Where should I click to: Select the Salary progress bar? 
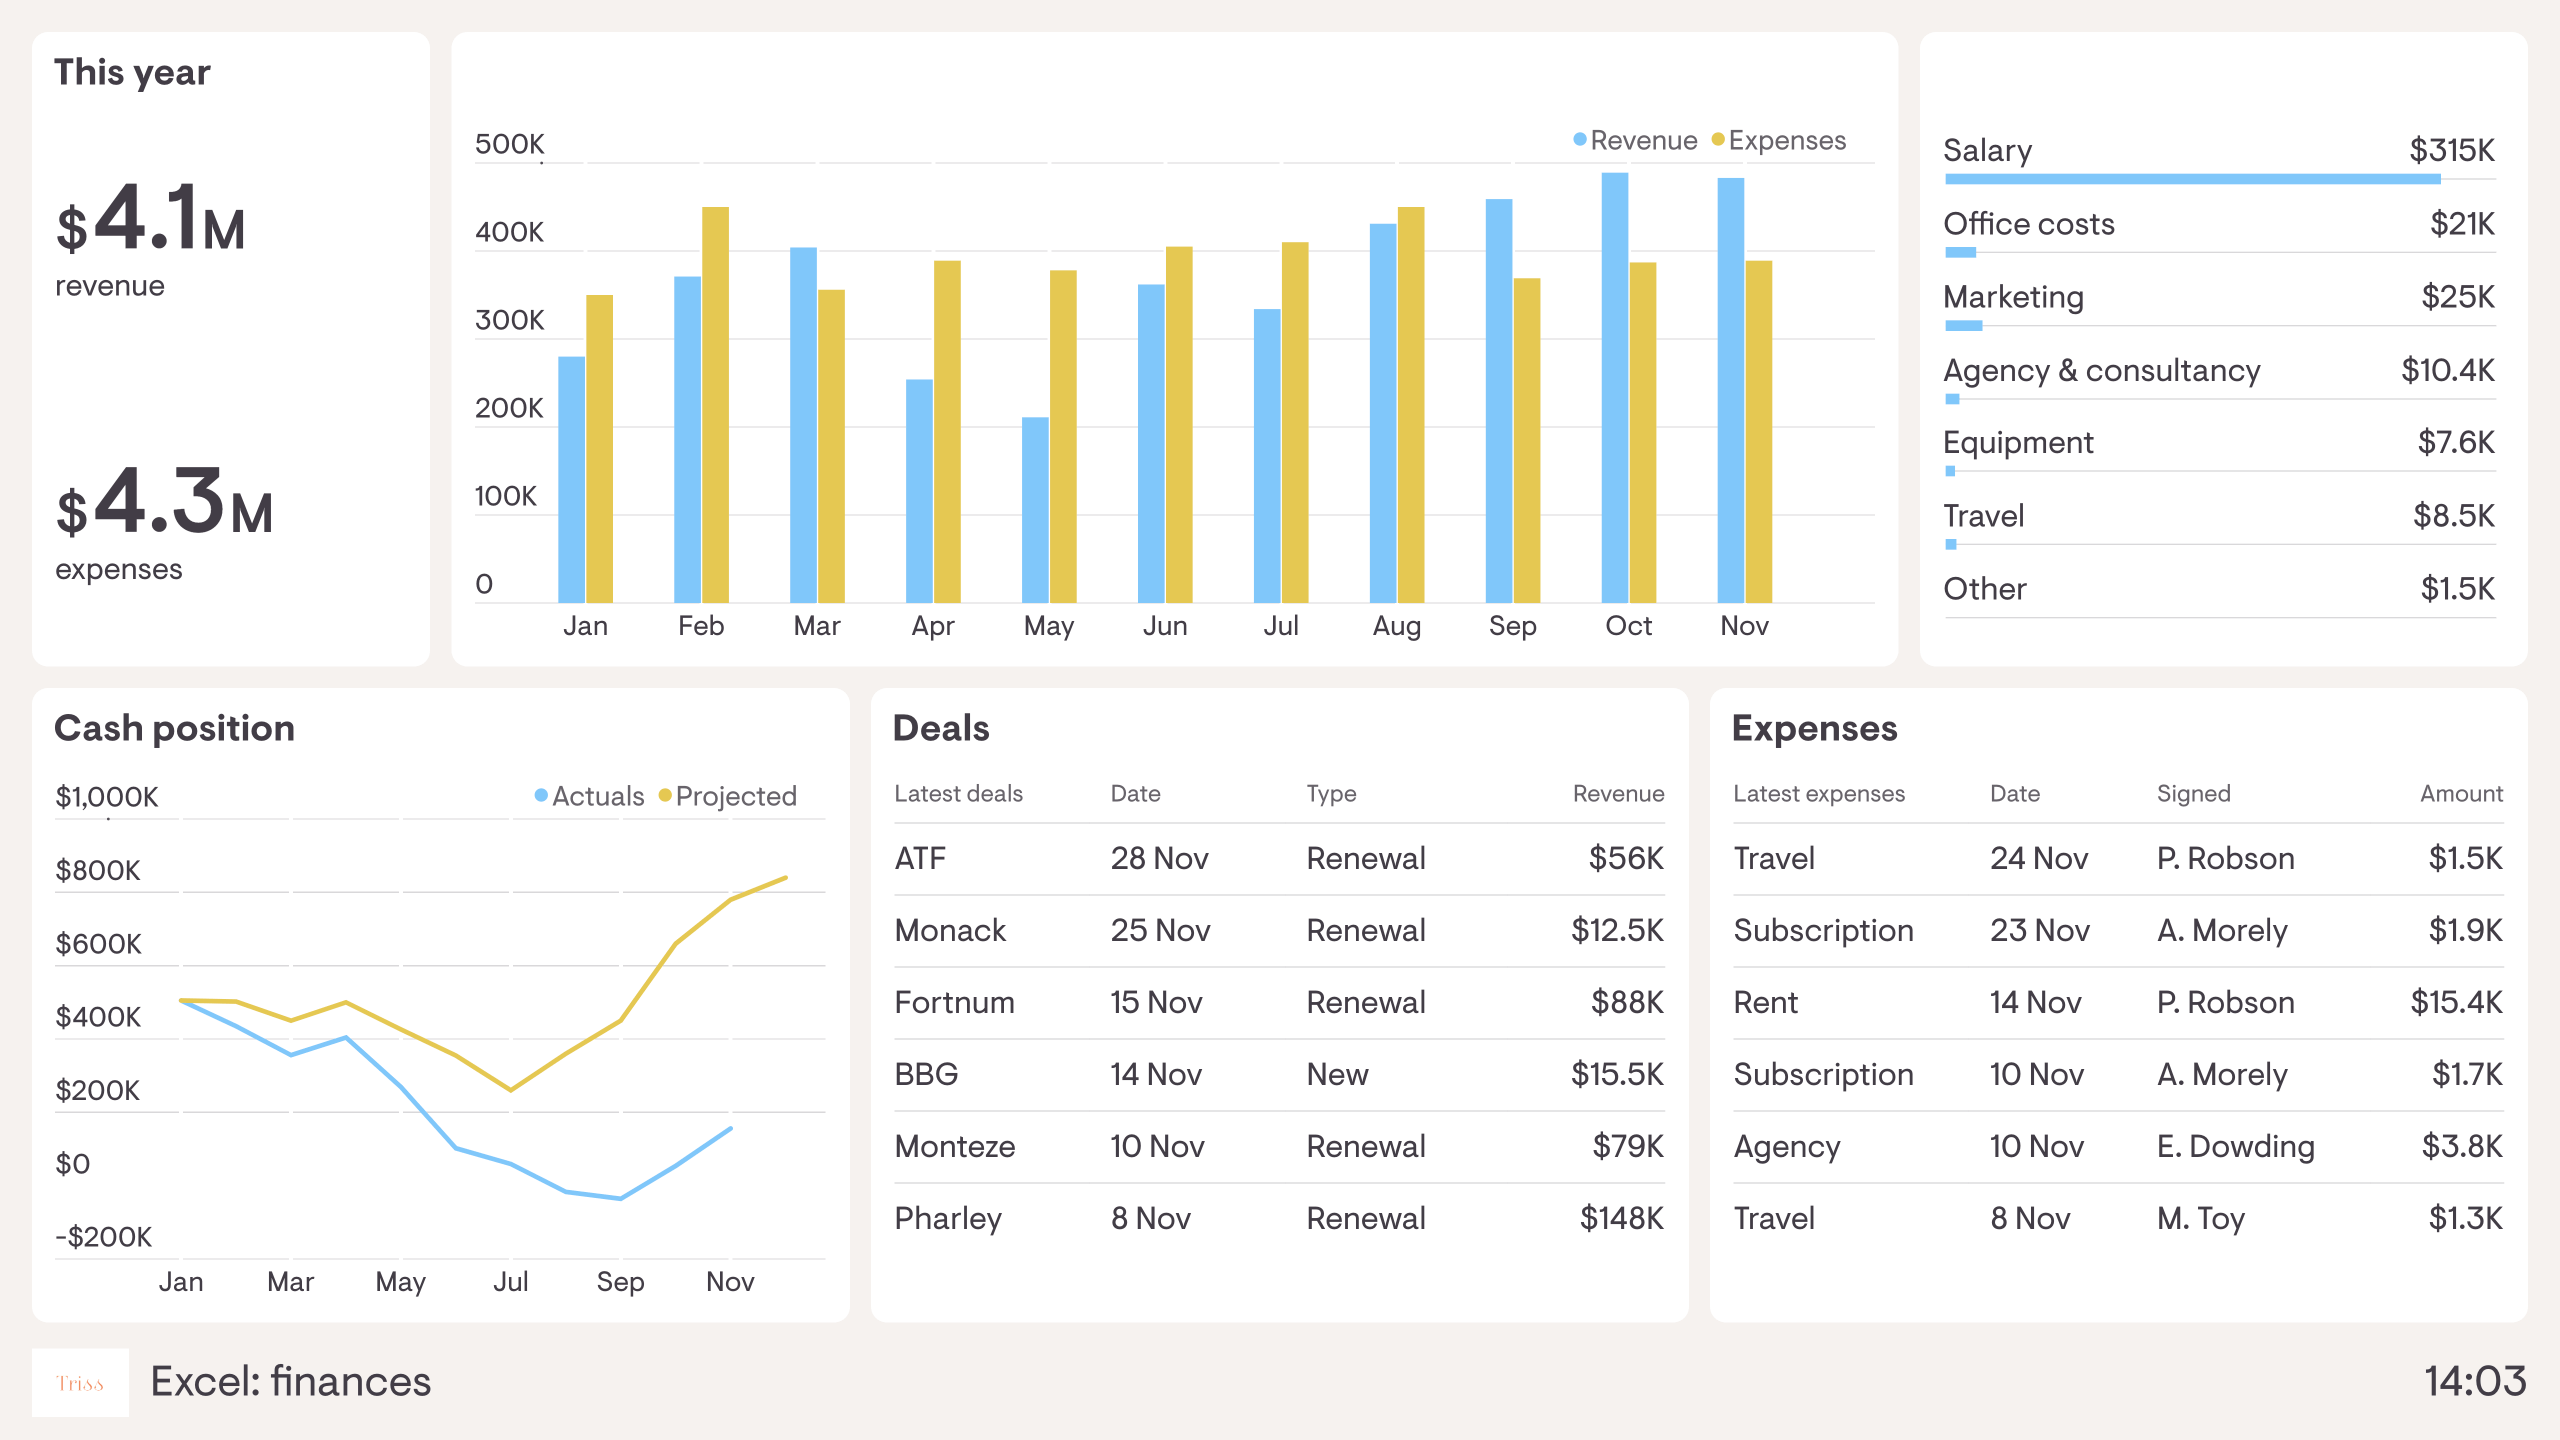2192,180
